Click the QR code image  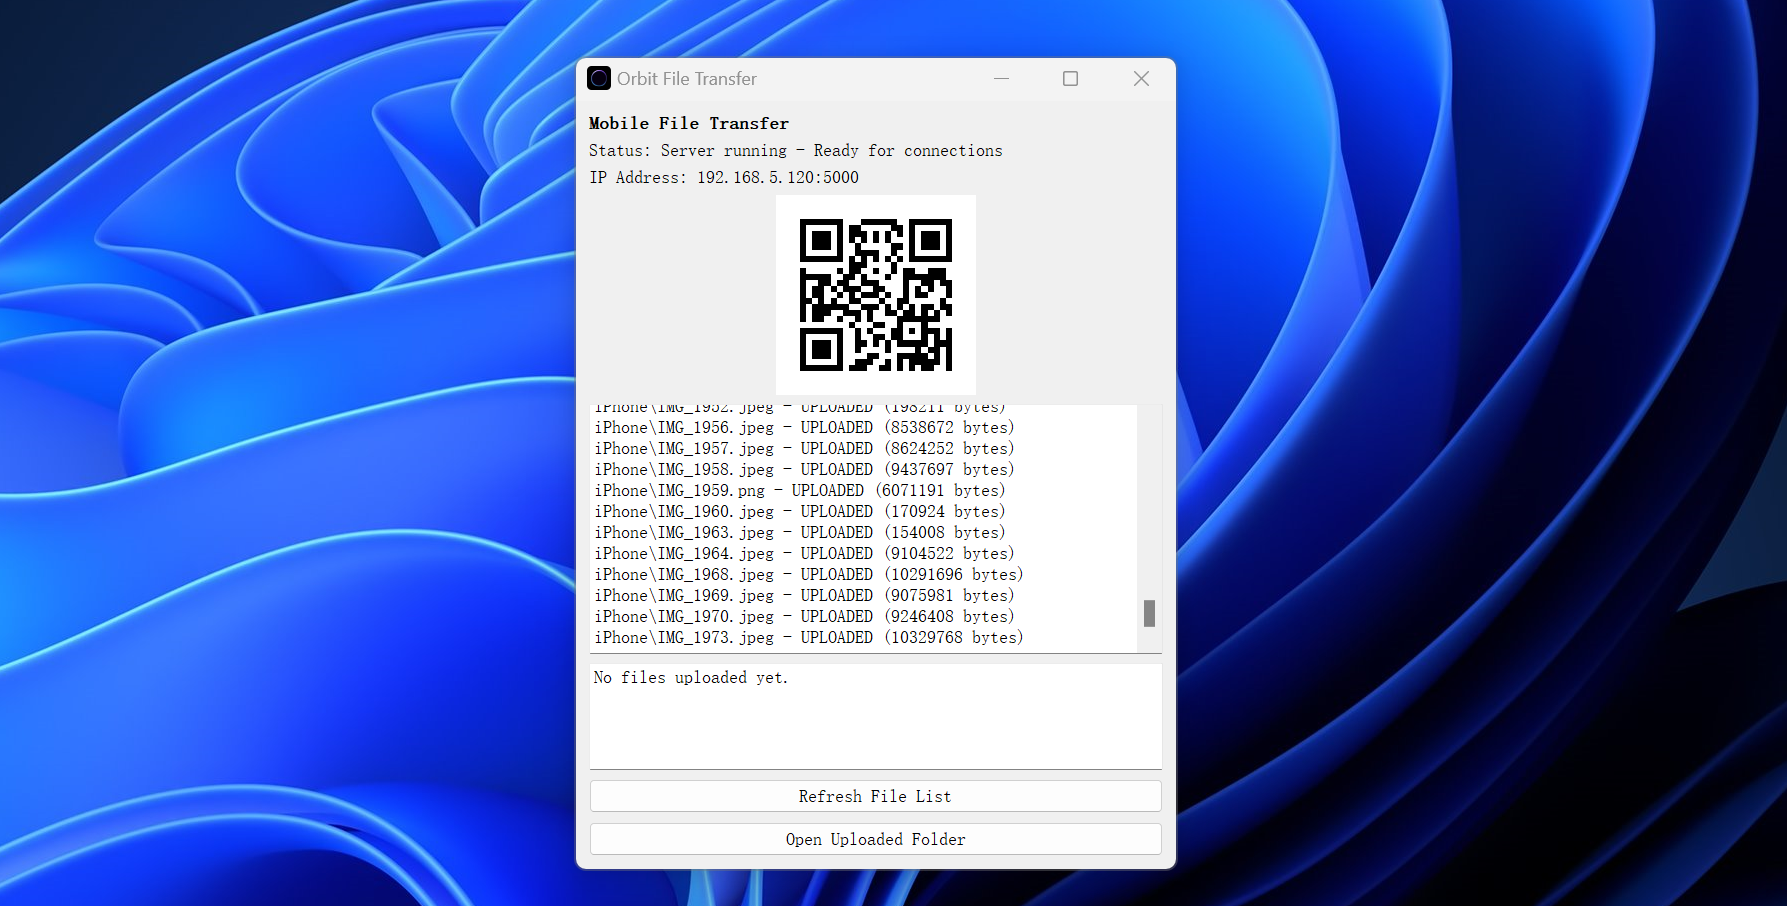tap(876, 295)
